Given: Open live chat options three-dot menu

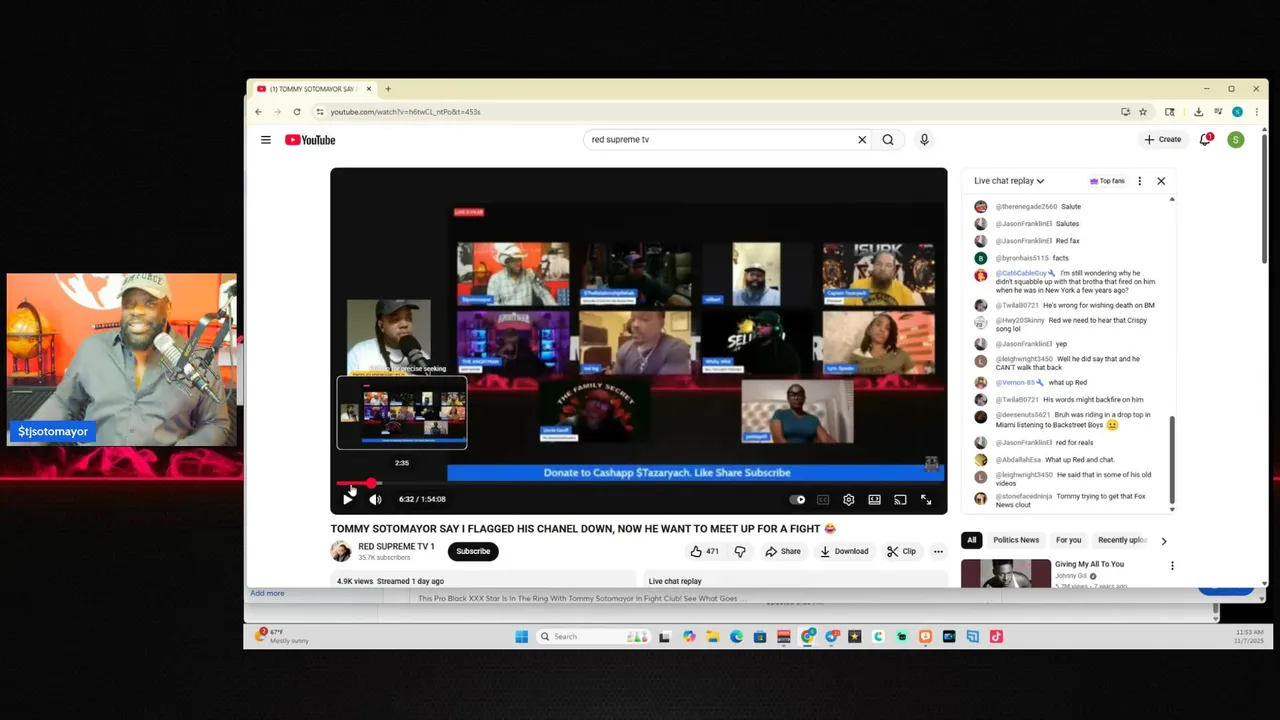Looking at the screenshot, I should (x=1139, y=181).
